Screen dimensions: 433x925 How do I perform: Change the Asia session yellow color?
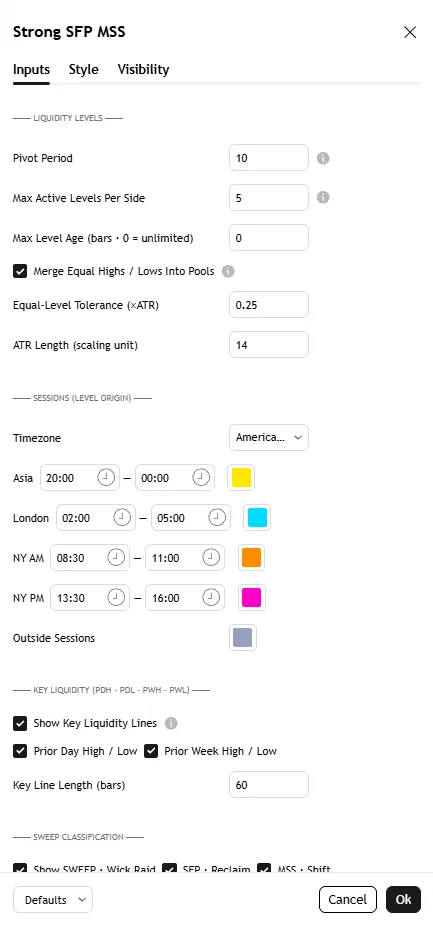[241, 478]
